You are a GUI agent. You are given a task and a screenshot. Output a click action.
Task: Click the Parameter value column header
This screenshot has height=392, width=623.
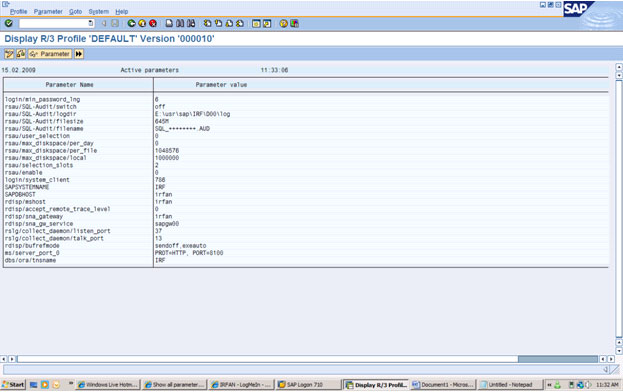tap(221, 85)
